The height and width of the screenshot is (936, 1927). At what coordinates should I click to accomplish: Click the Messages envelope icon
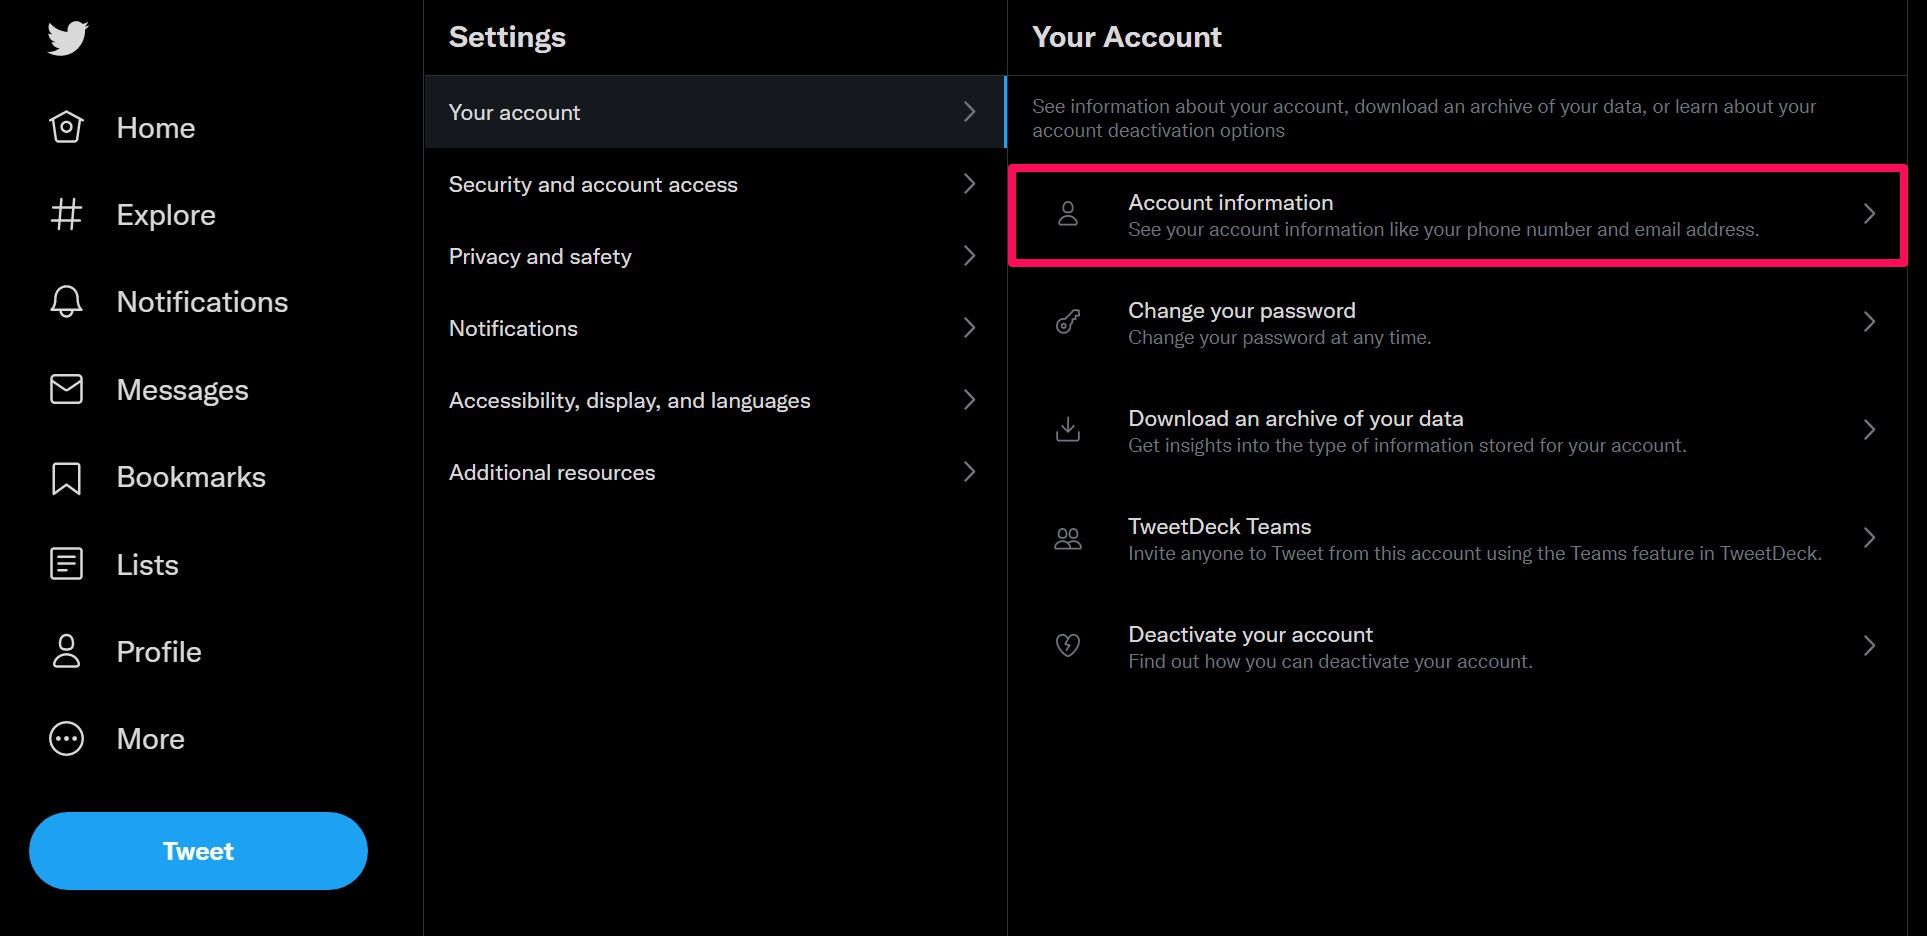click(x=66, y=389)
